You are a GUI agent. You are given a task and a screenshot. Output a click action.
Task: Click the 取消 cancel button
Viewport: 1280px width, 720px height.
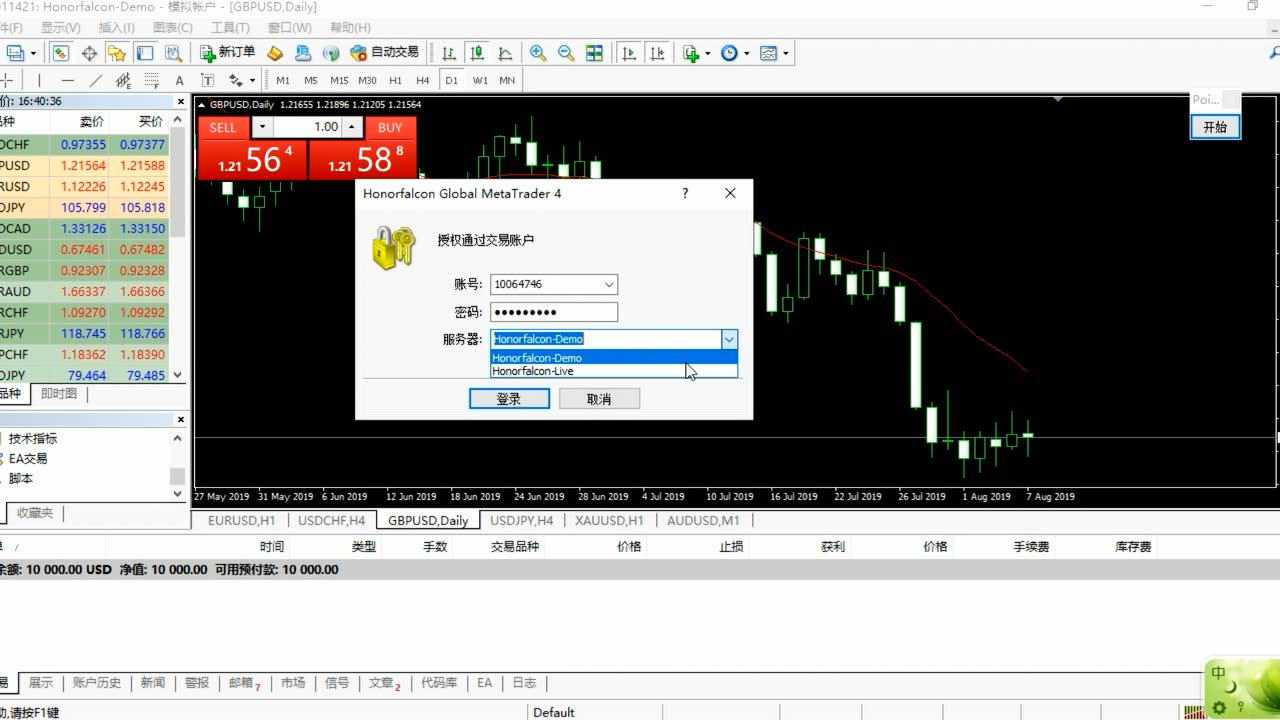(599, 399)
